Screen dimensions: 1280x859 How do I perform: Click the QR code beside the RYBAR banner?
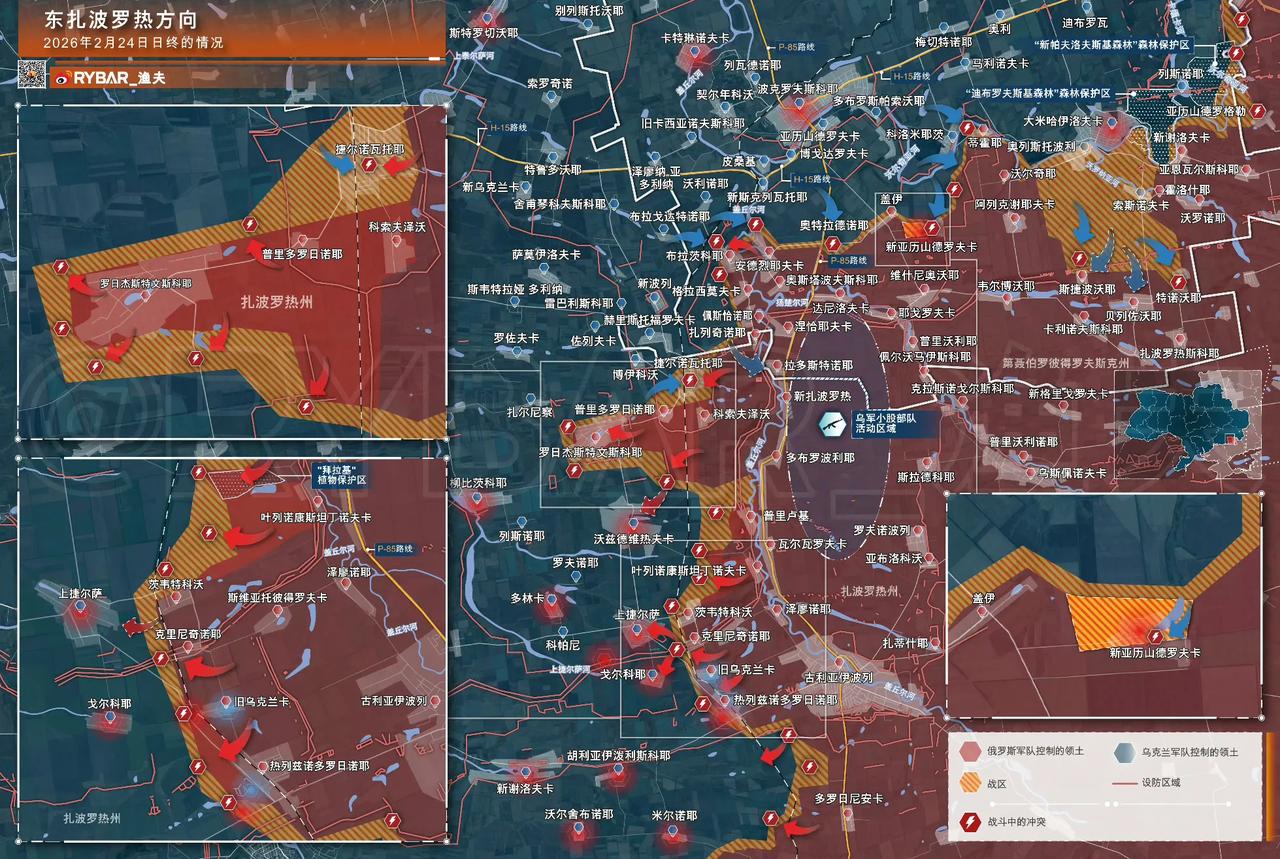pyautogui.click(x=33, y=75)
